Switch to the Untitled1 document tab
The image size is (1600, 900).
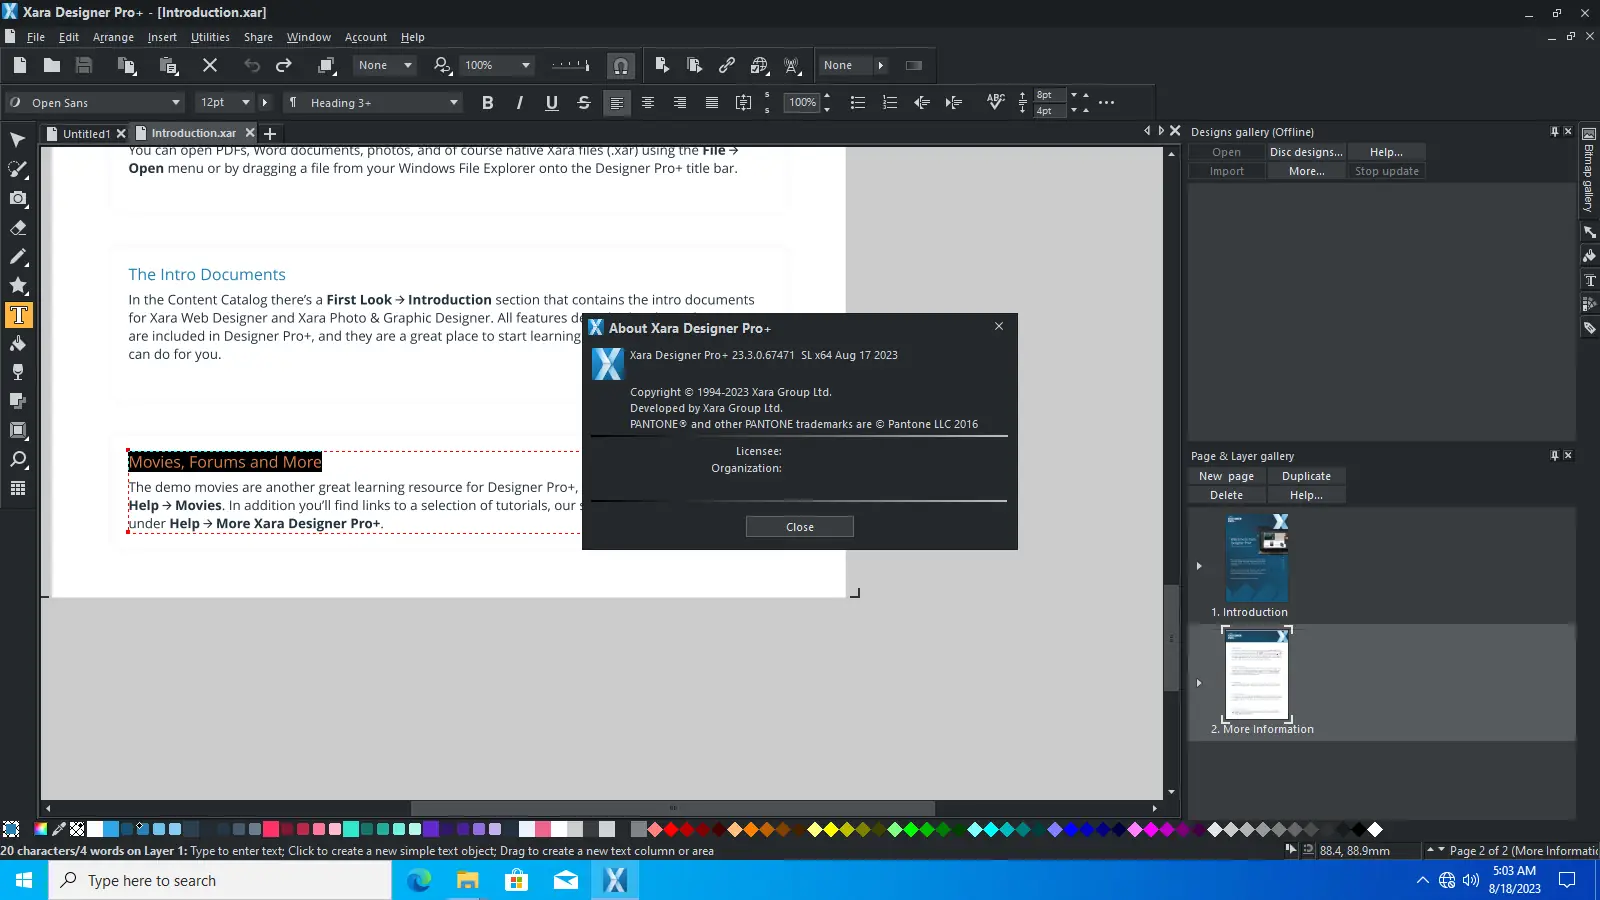pyautogui.click(x=86, y=133)
